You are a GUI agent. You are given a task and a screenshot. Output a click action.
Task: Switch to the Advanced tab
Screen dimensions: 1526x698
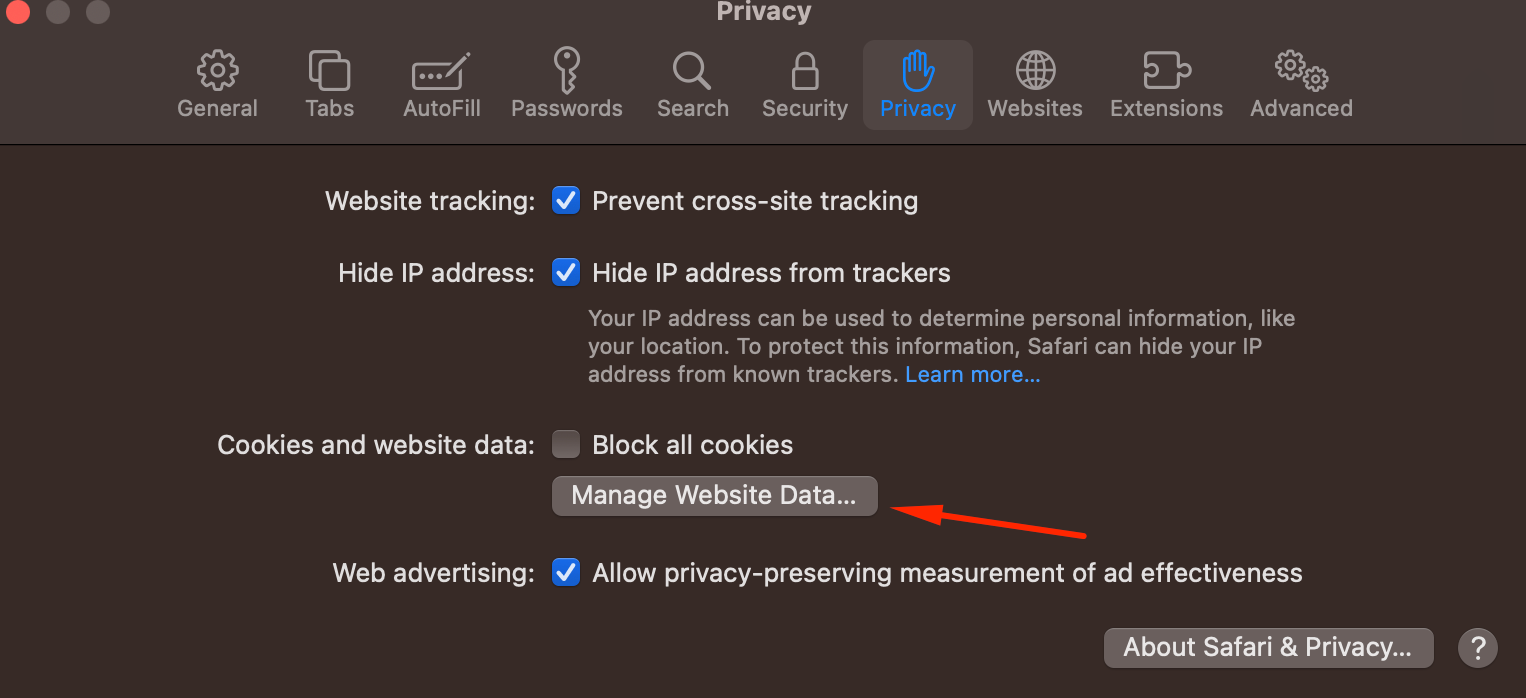coord(1301,86)
